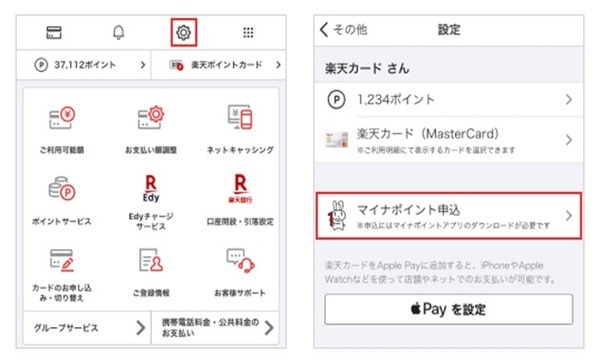
Task: Open Edyチャージサービス icon
Action: (151, 188)
